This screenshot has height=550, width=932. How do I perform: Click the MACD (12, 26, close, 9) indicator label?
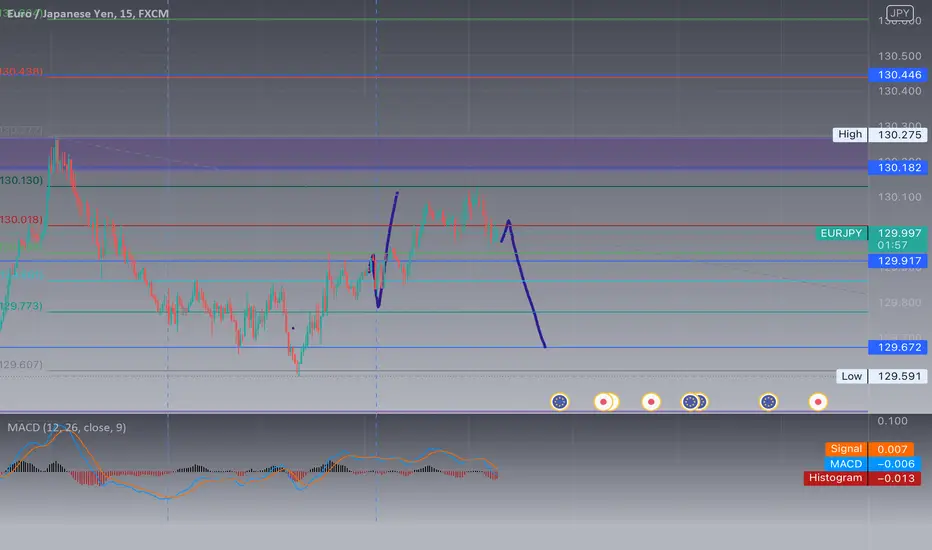tap(67, 428)
